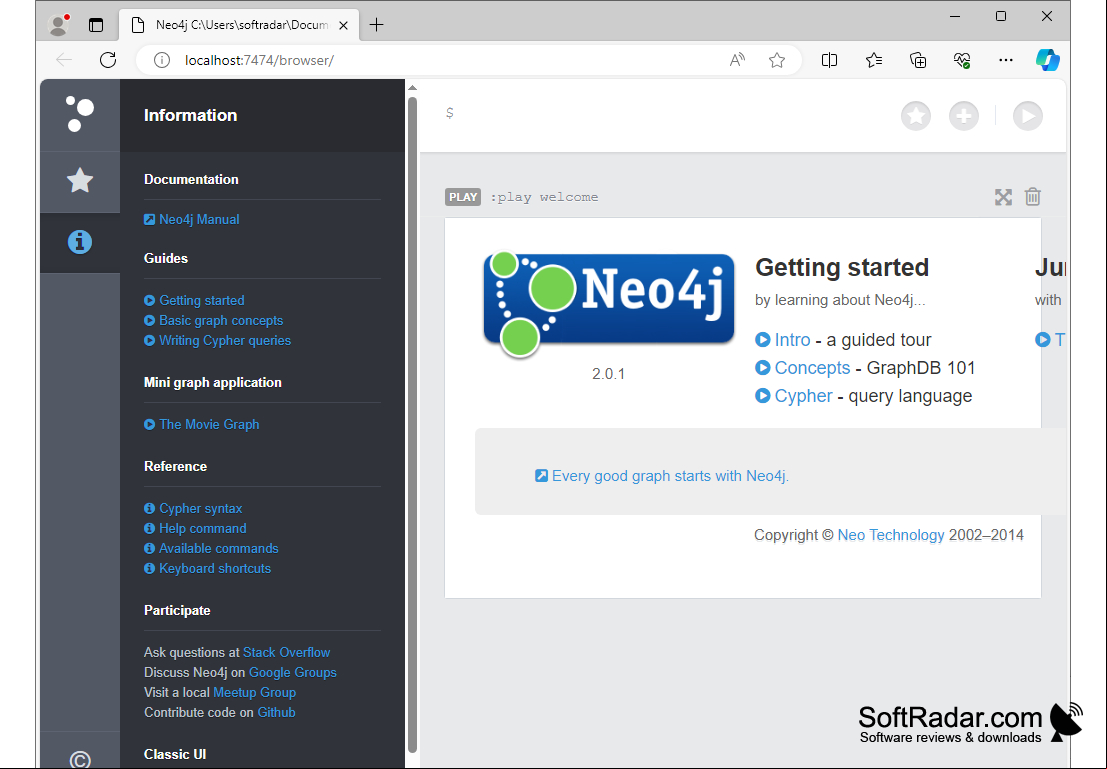Open the Neo4j database overview sidebar icon
This screenshot has height=769, width=1107.
[80, 114]
